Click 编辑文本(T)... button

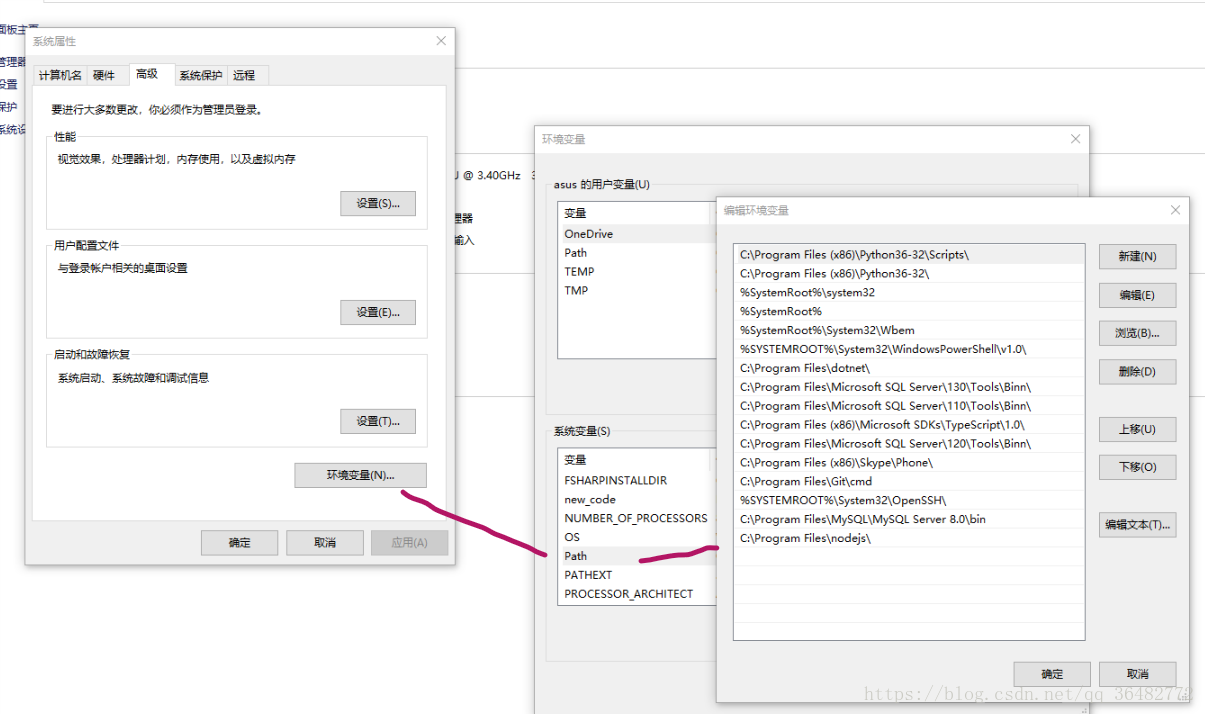1137,524
